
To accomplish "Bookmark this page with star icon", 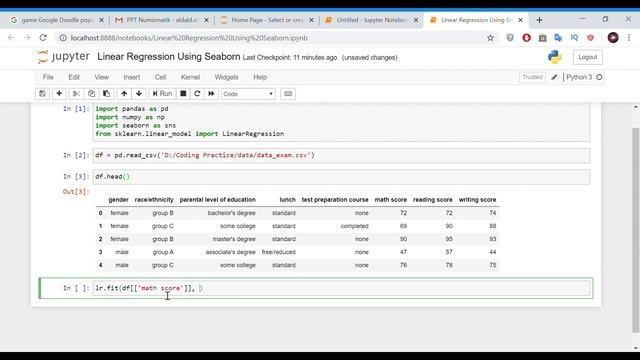I will (490, 38).
